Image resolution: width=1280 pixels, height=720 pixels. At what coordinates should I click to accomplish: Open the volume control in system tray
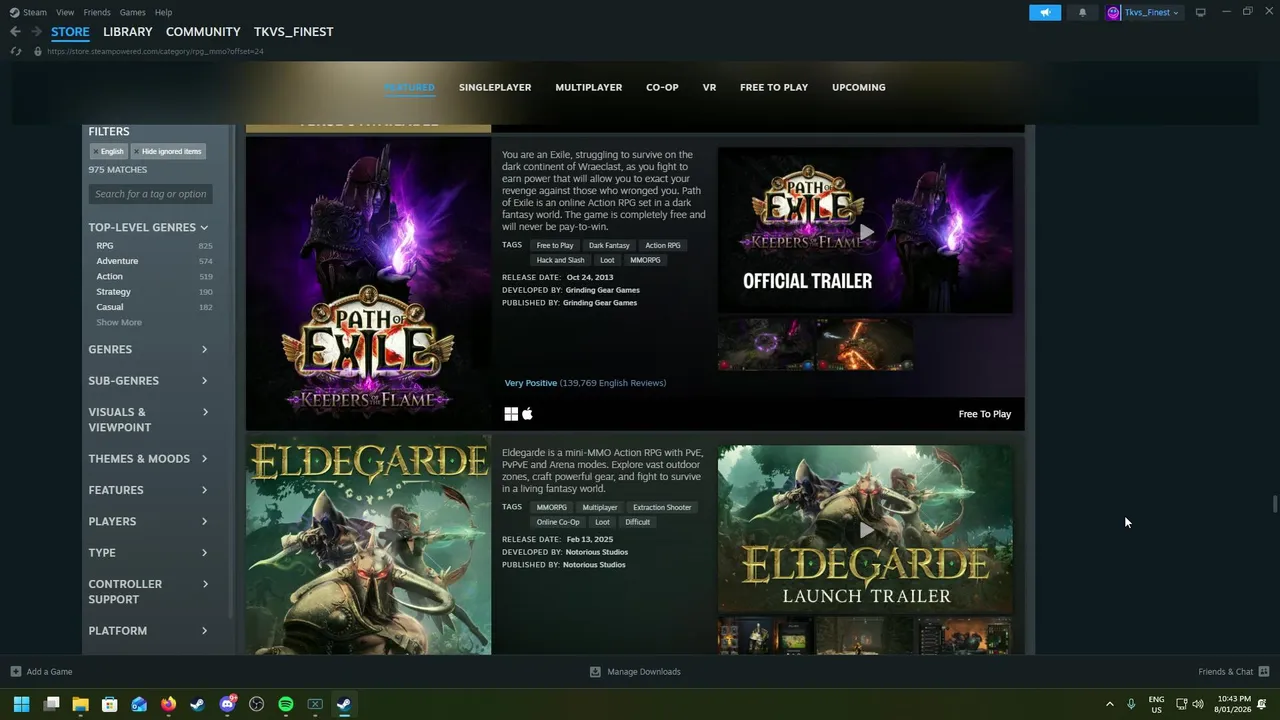coord(1198,704)
